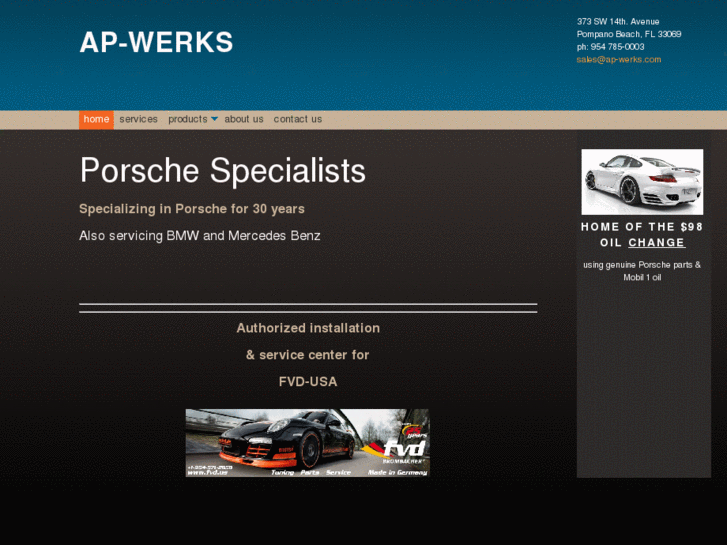Follow the underlined CHANGE link
The height and width of the screenshot is (545, 727).
coord(657,243)
